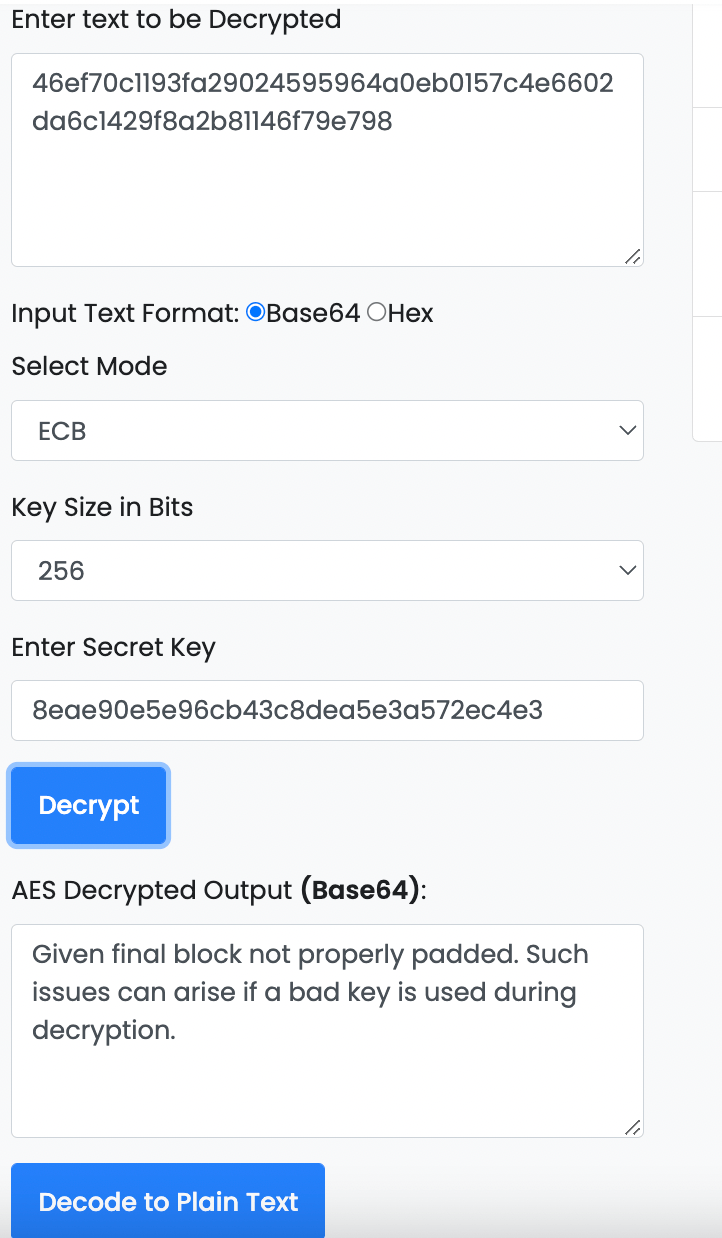Viewport: 722px width, 1238px height.
Task: Click the Enter text to be Decrypted heading
Action: point(175,18)
